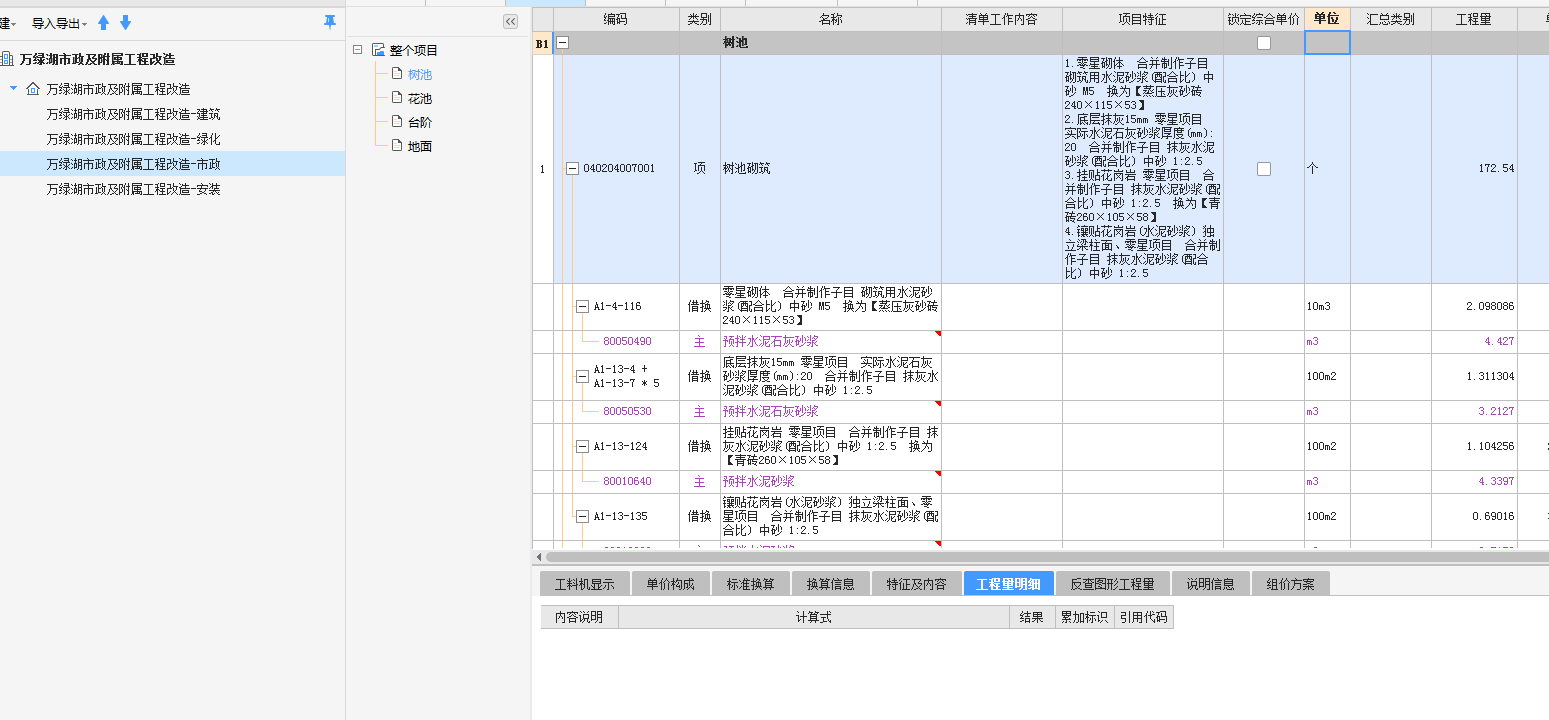Collapse the A1-13-135 row expander
Image resolution: width=1549 pixels, height=720 pixels.
point(583,516)
